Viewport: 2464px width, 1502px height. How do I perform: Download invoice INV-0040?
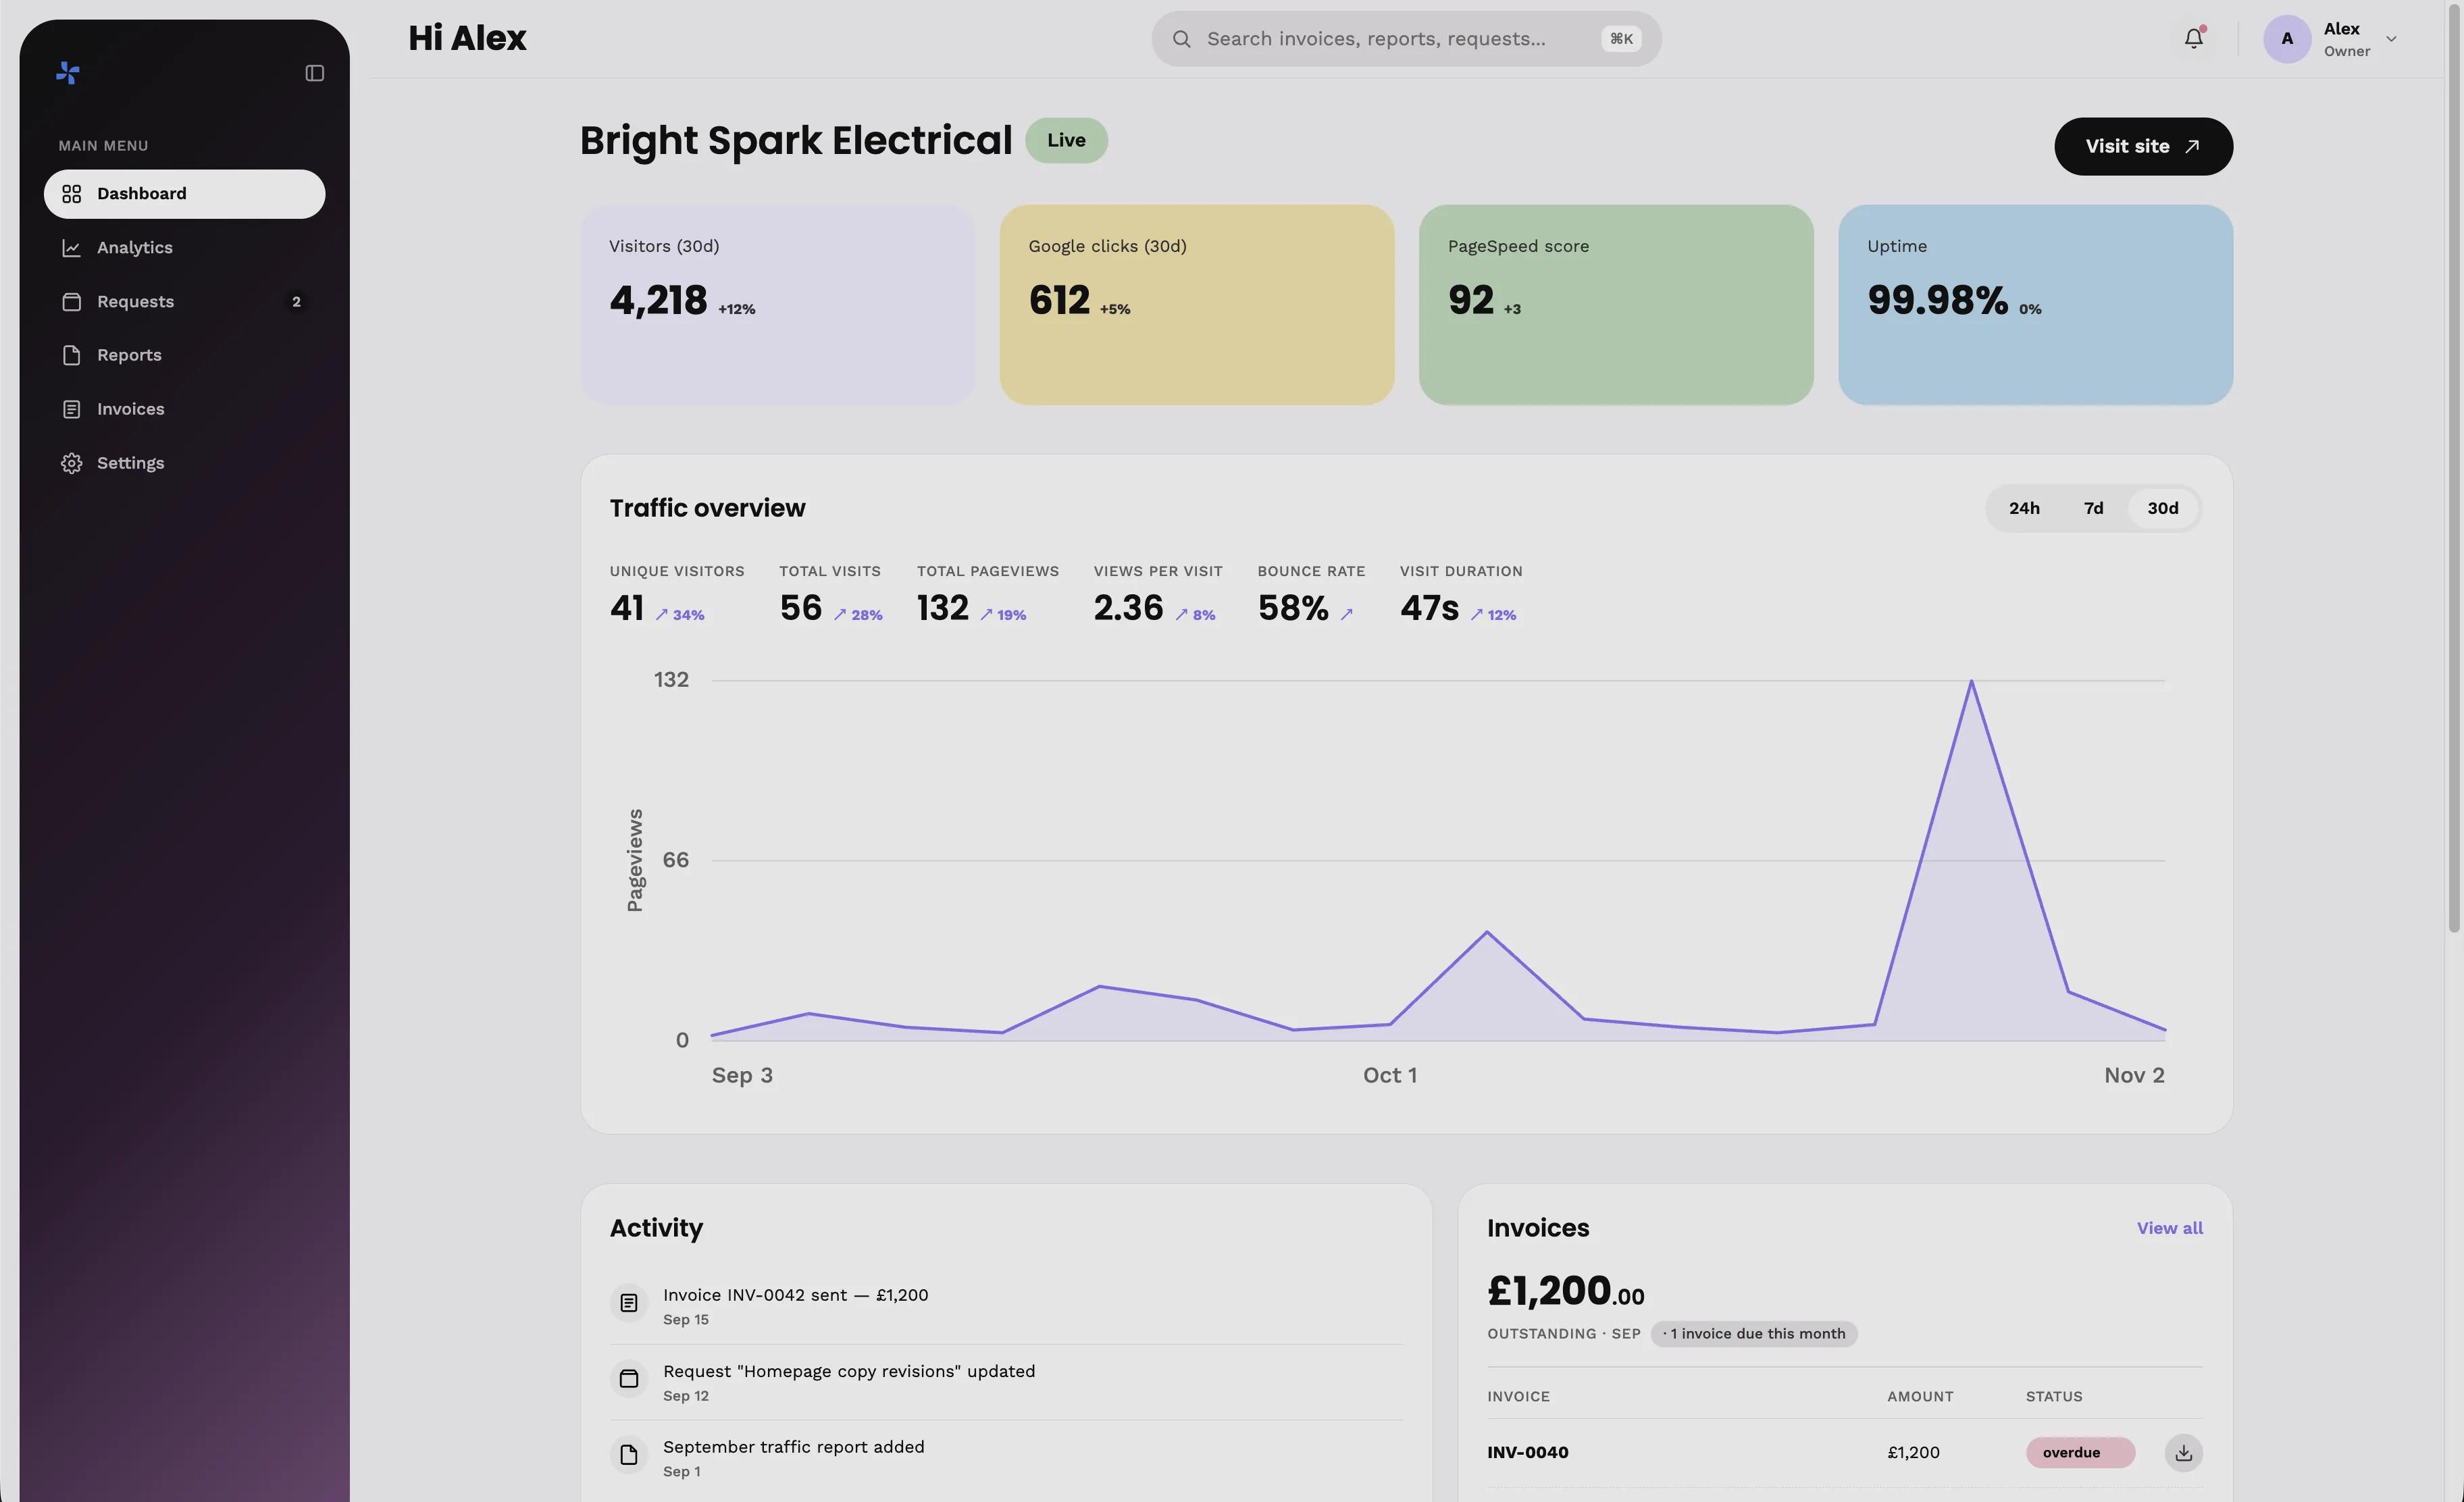click(x=2183, y=1452)
